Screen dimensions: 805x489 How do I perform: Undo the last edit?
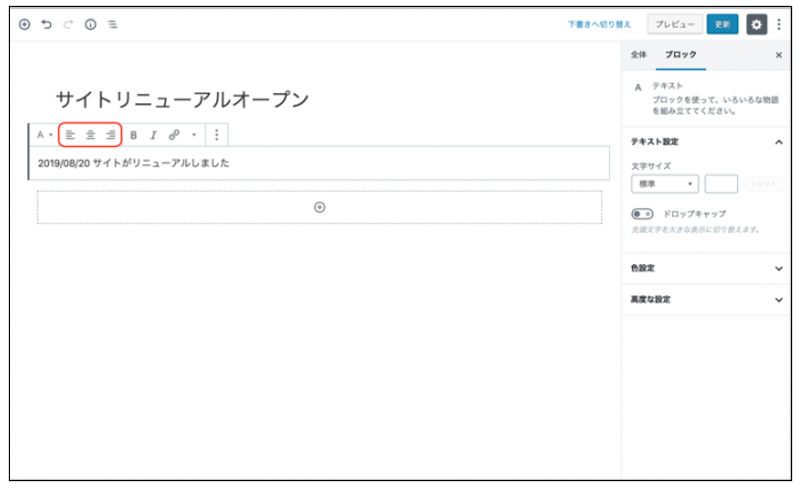pos(47,24)
